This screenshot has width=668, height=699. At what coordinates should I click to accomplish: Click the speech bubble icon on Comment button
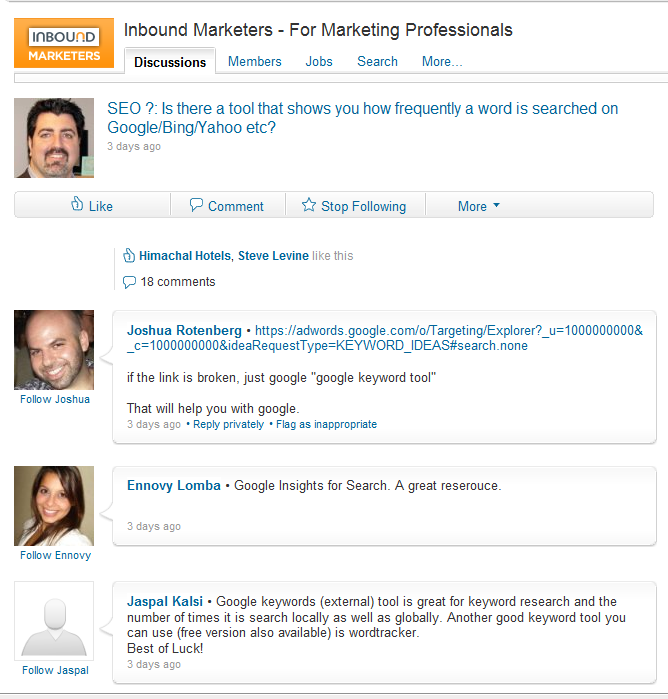(196, 205)
